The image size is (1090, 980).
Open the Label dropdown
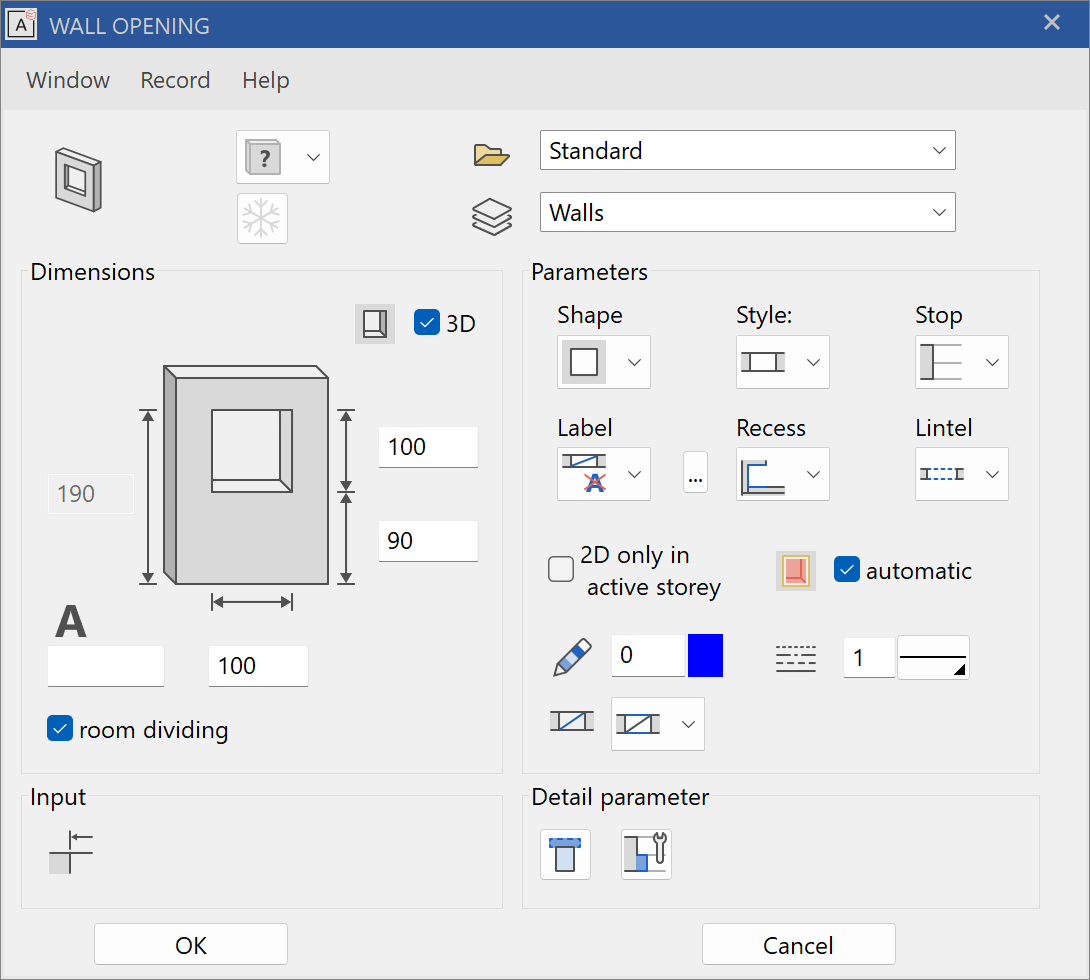(603, 474)
